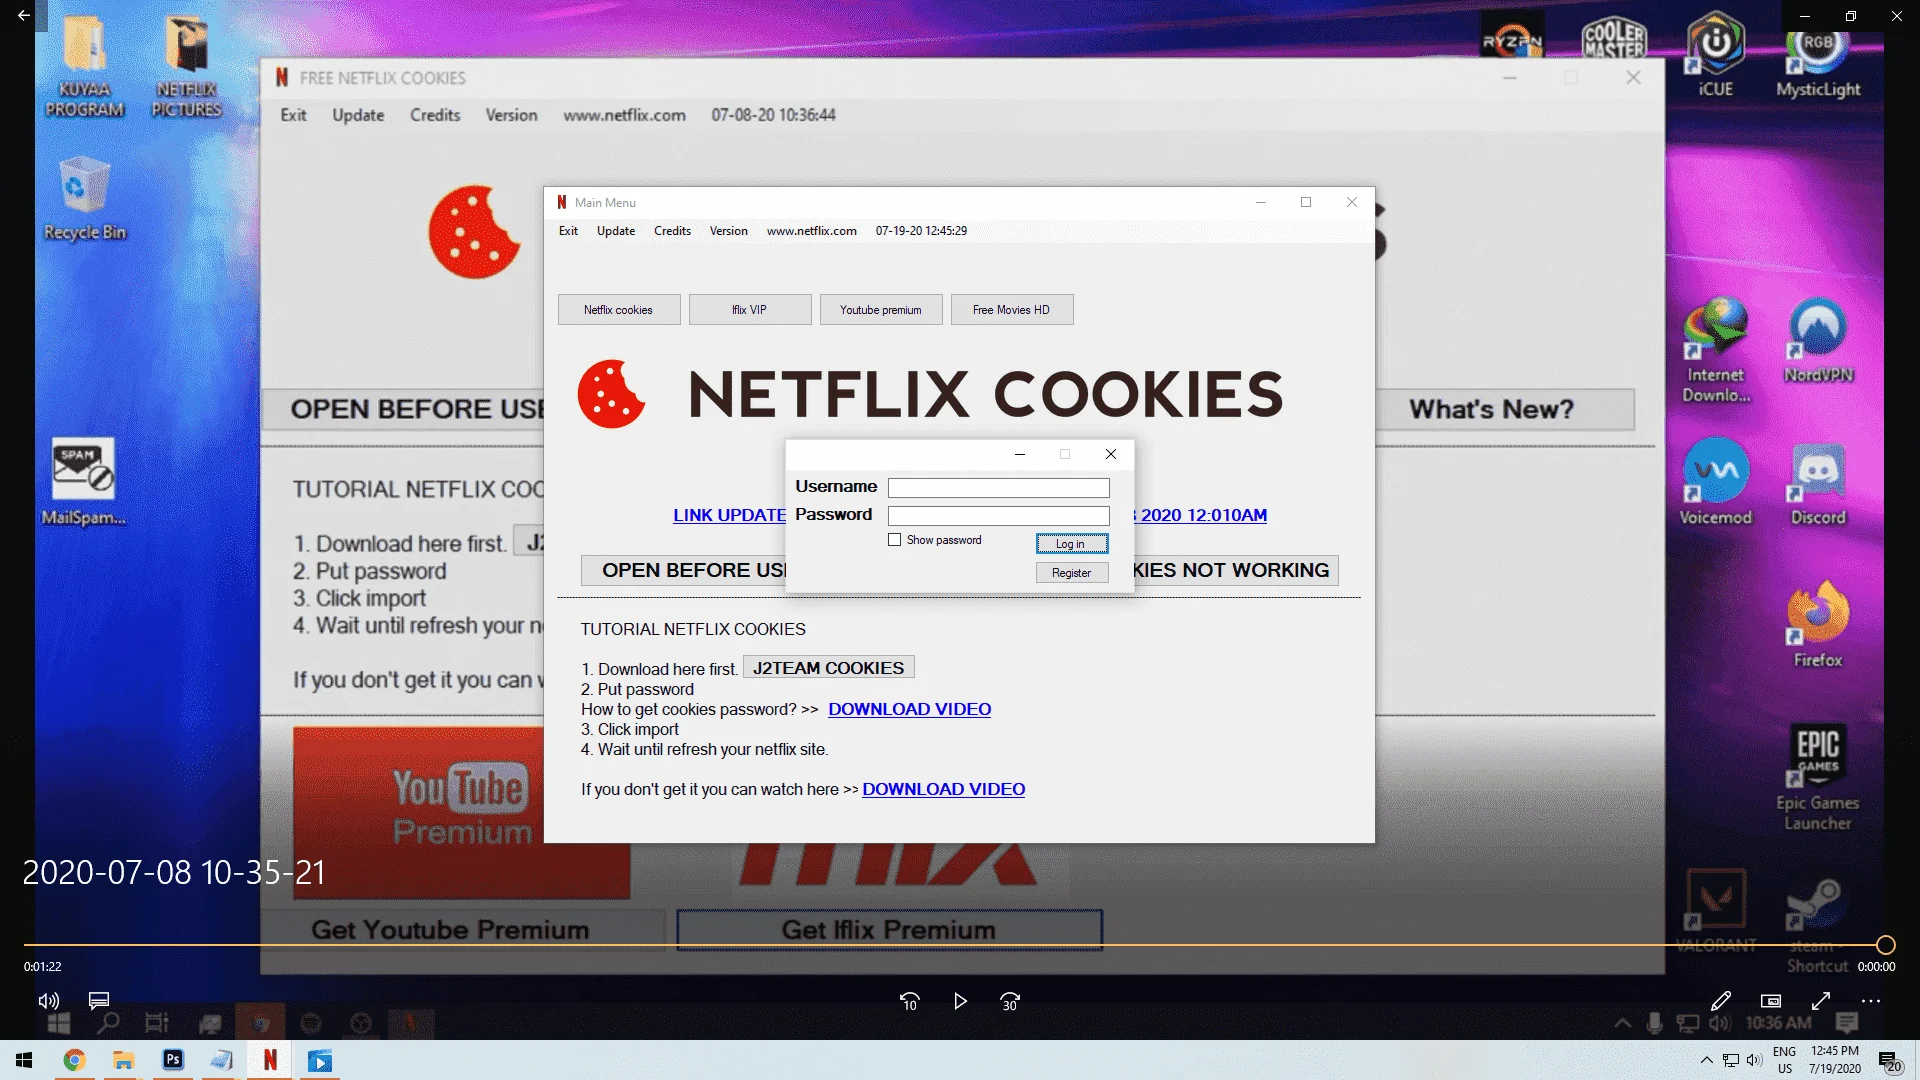The width and height of the screenshot is (1920, 1080).
Task: Click OPEN BEFORE USE in Main Menu window
Action: point(684,570)
